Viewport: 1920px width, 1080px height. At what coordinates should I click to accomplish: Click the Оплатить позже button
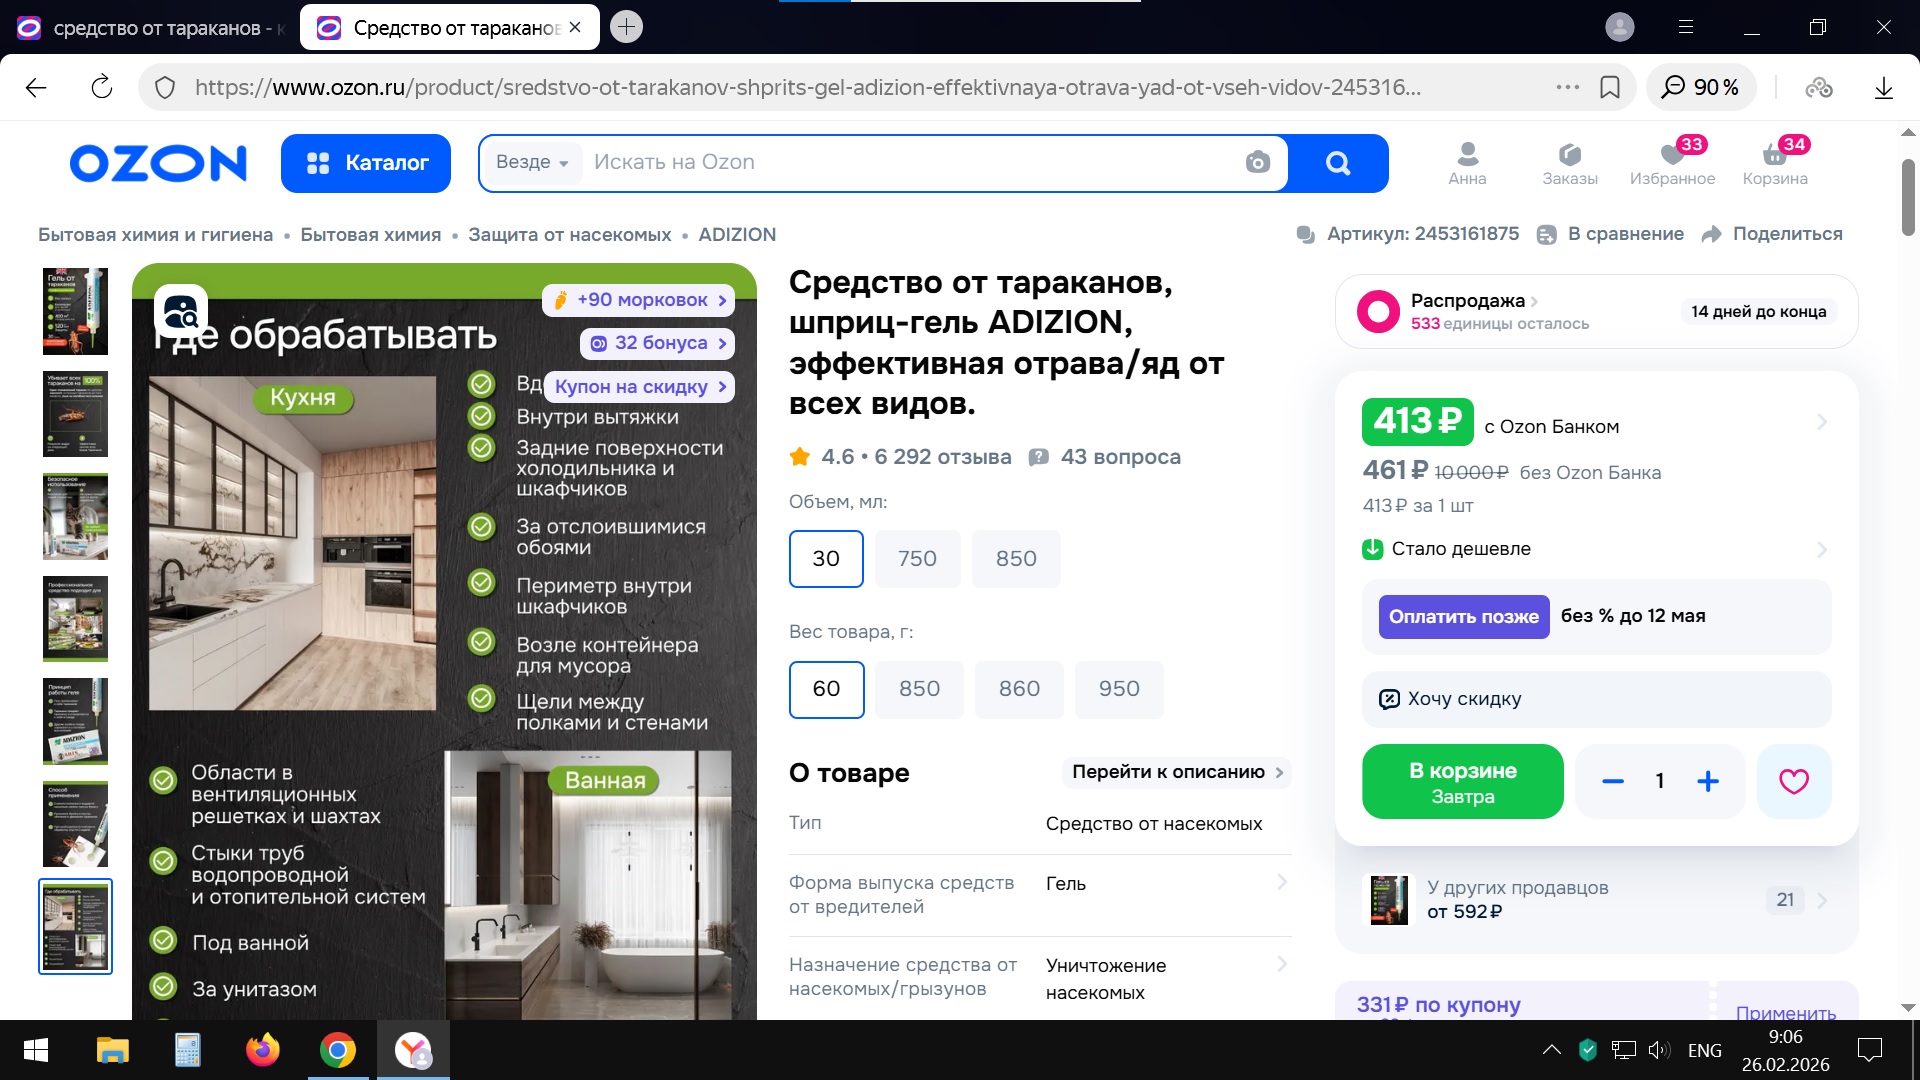pyautogui.click(x=1463, y=617)
